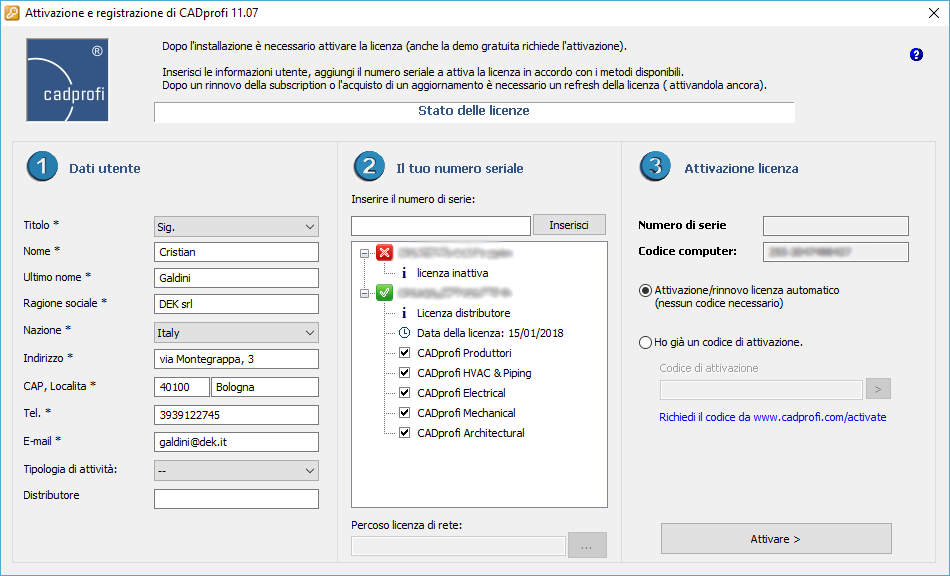950x576 pixels.
Task: Click the Codice di attivazione input field
Action: click(761, 389)
